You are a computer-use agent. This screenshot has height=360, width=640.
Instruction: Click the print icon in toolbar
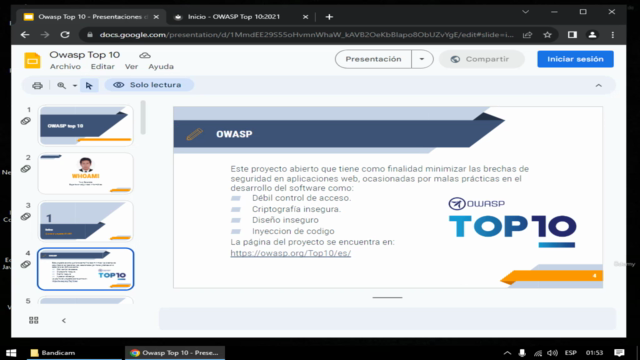37,85
